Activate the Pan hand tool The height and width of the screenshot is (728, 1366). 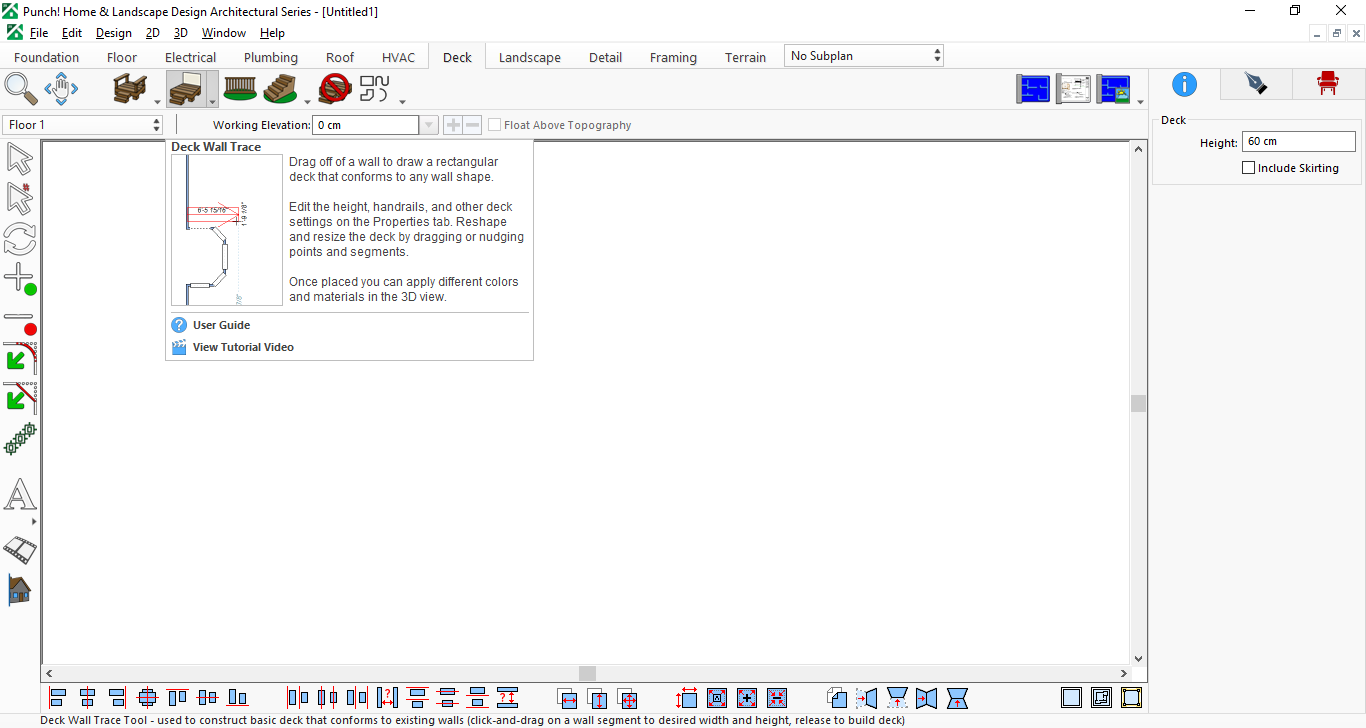(61, 89)
